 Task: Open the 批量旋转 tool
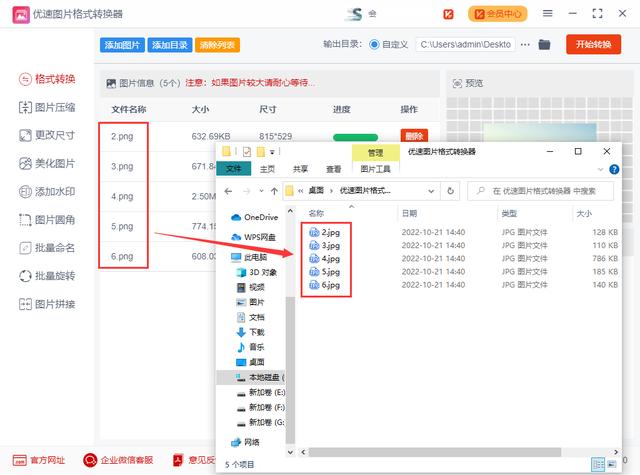tap(47, 276)
